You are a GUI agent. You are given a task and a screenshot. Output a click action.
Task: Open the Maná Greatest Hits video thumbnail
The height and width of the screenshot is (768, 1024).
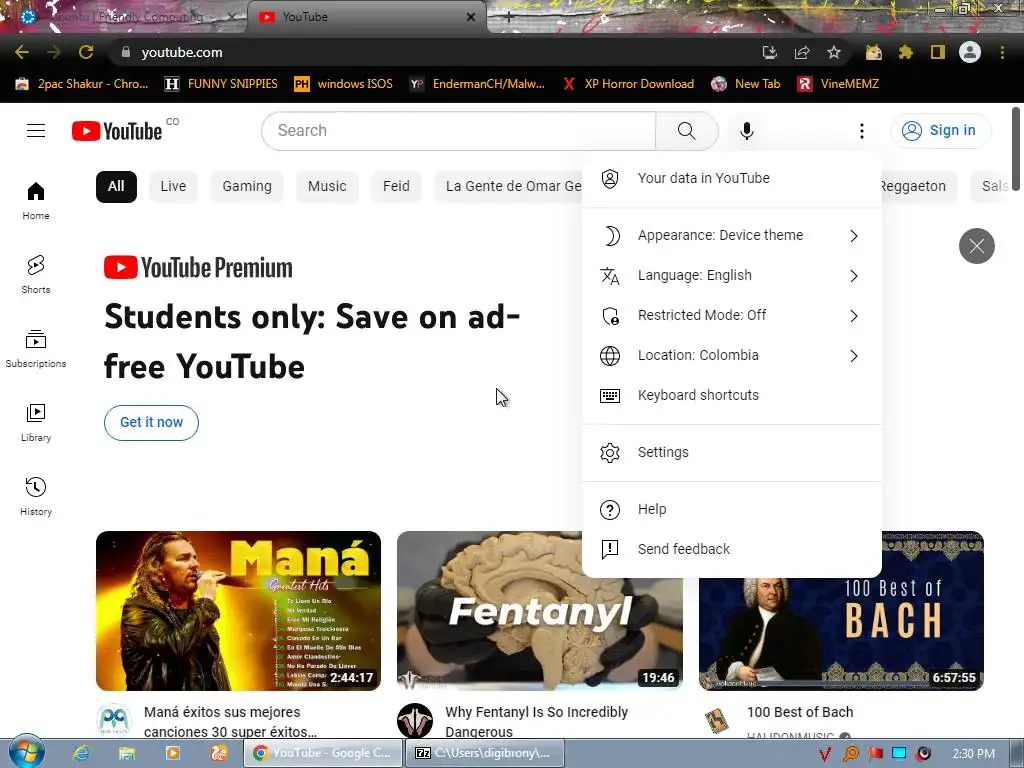pos(238,611)
